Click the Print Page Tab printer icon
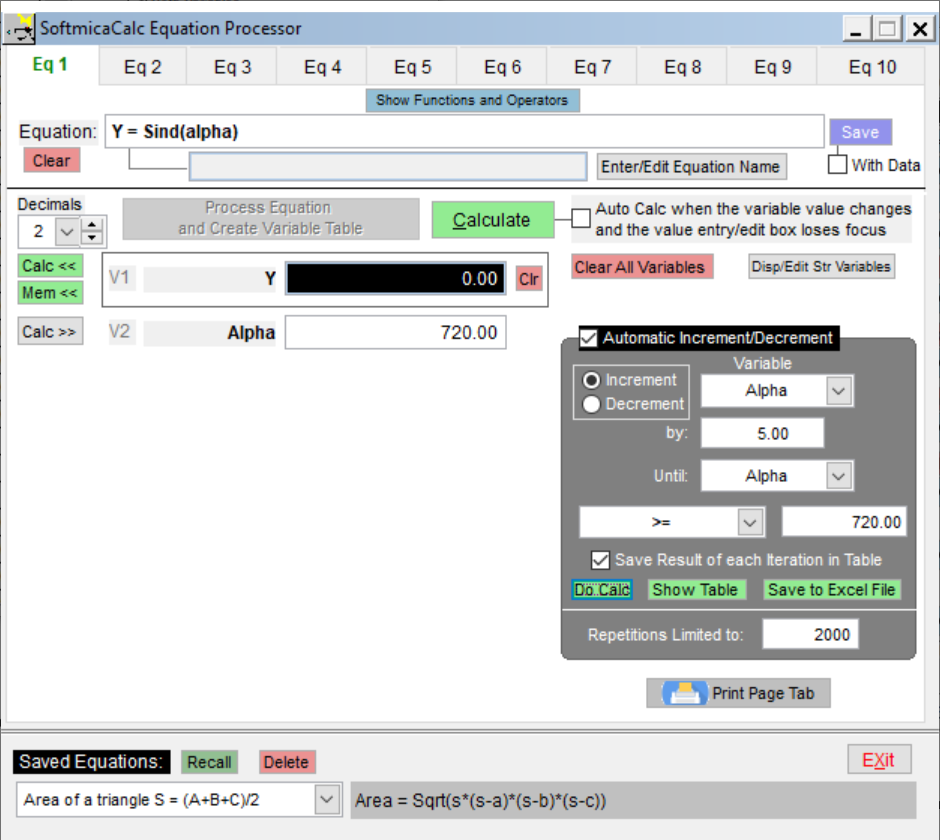The width and height of the screenshot is (940, 840). pos(684,693)
